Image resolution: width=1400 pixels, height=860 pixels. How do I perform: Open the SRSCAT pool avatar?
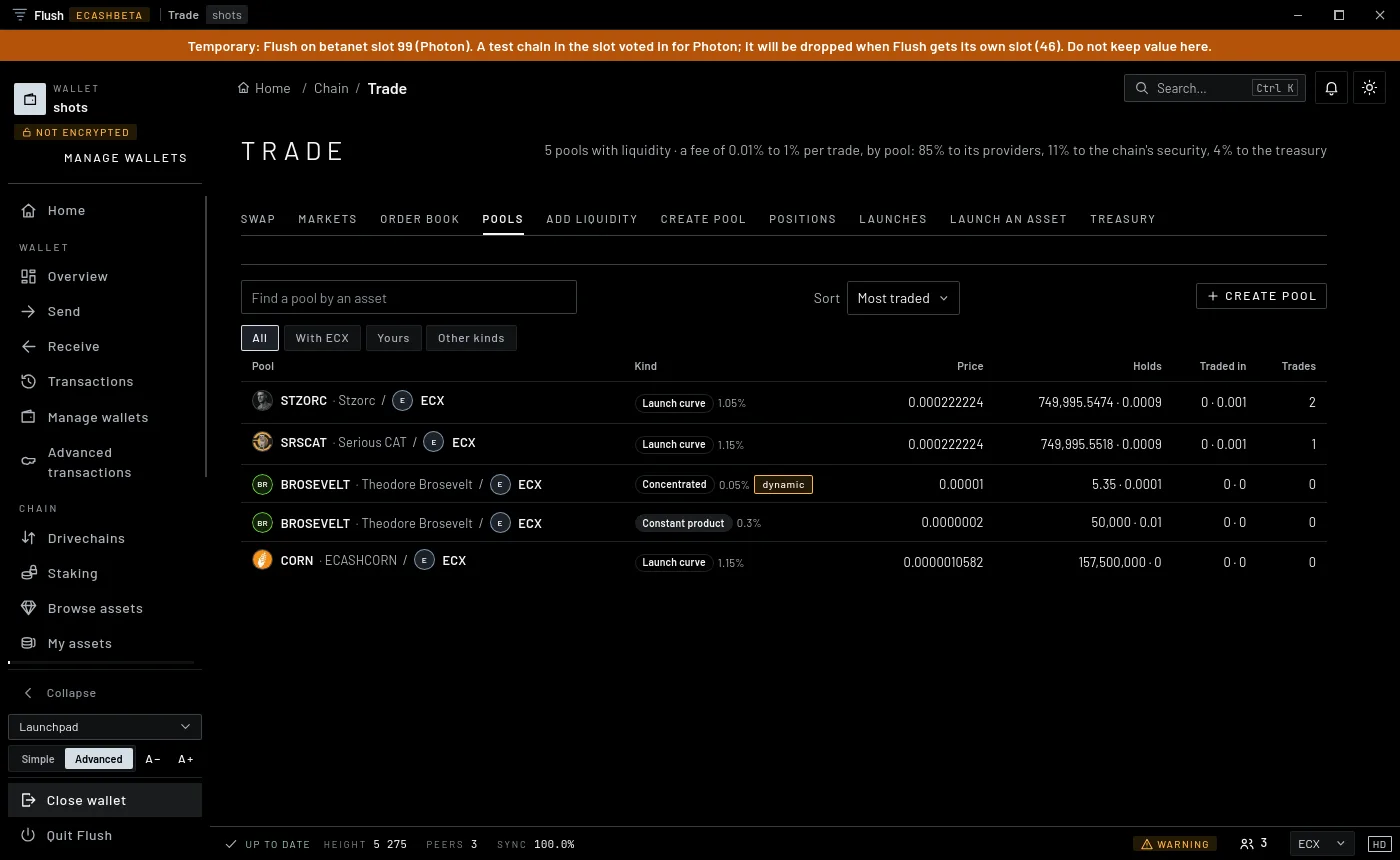coord(262,442)
